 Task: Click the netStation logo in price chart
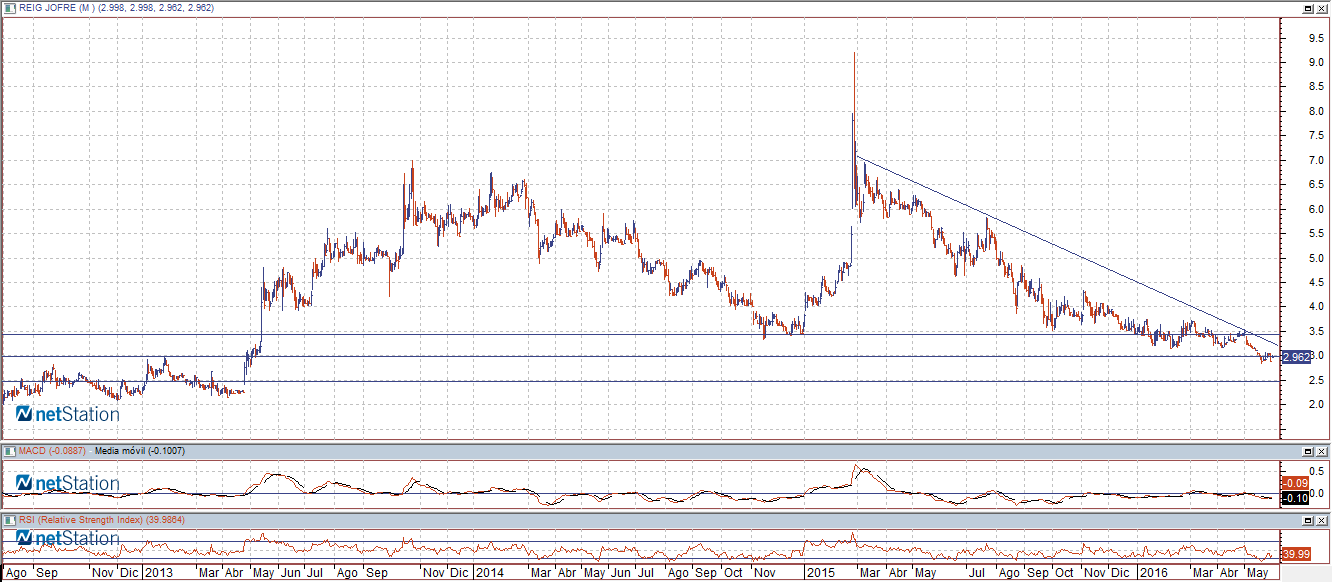tap(68, 414)
